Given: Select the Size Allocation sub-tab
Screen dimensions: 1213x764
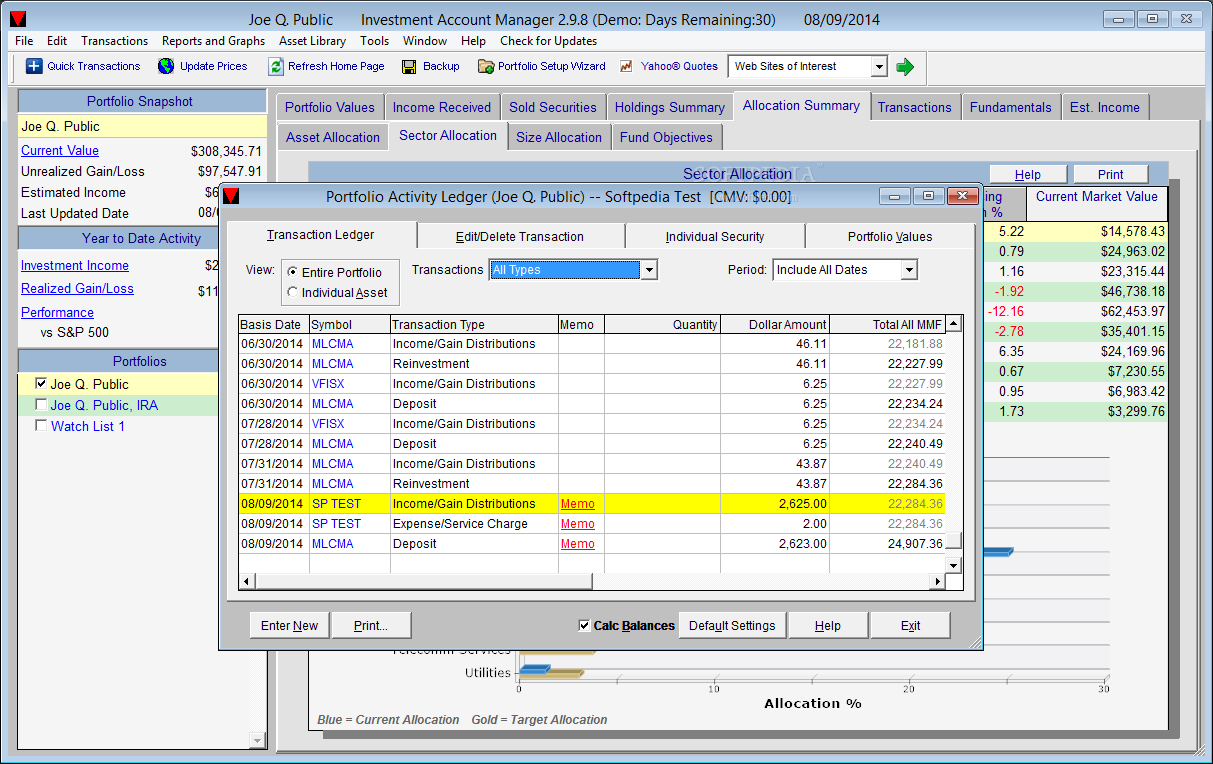Looking at the screenshot, I should click(x=559, y=137).
